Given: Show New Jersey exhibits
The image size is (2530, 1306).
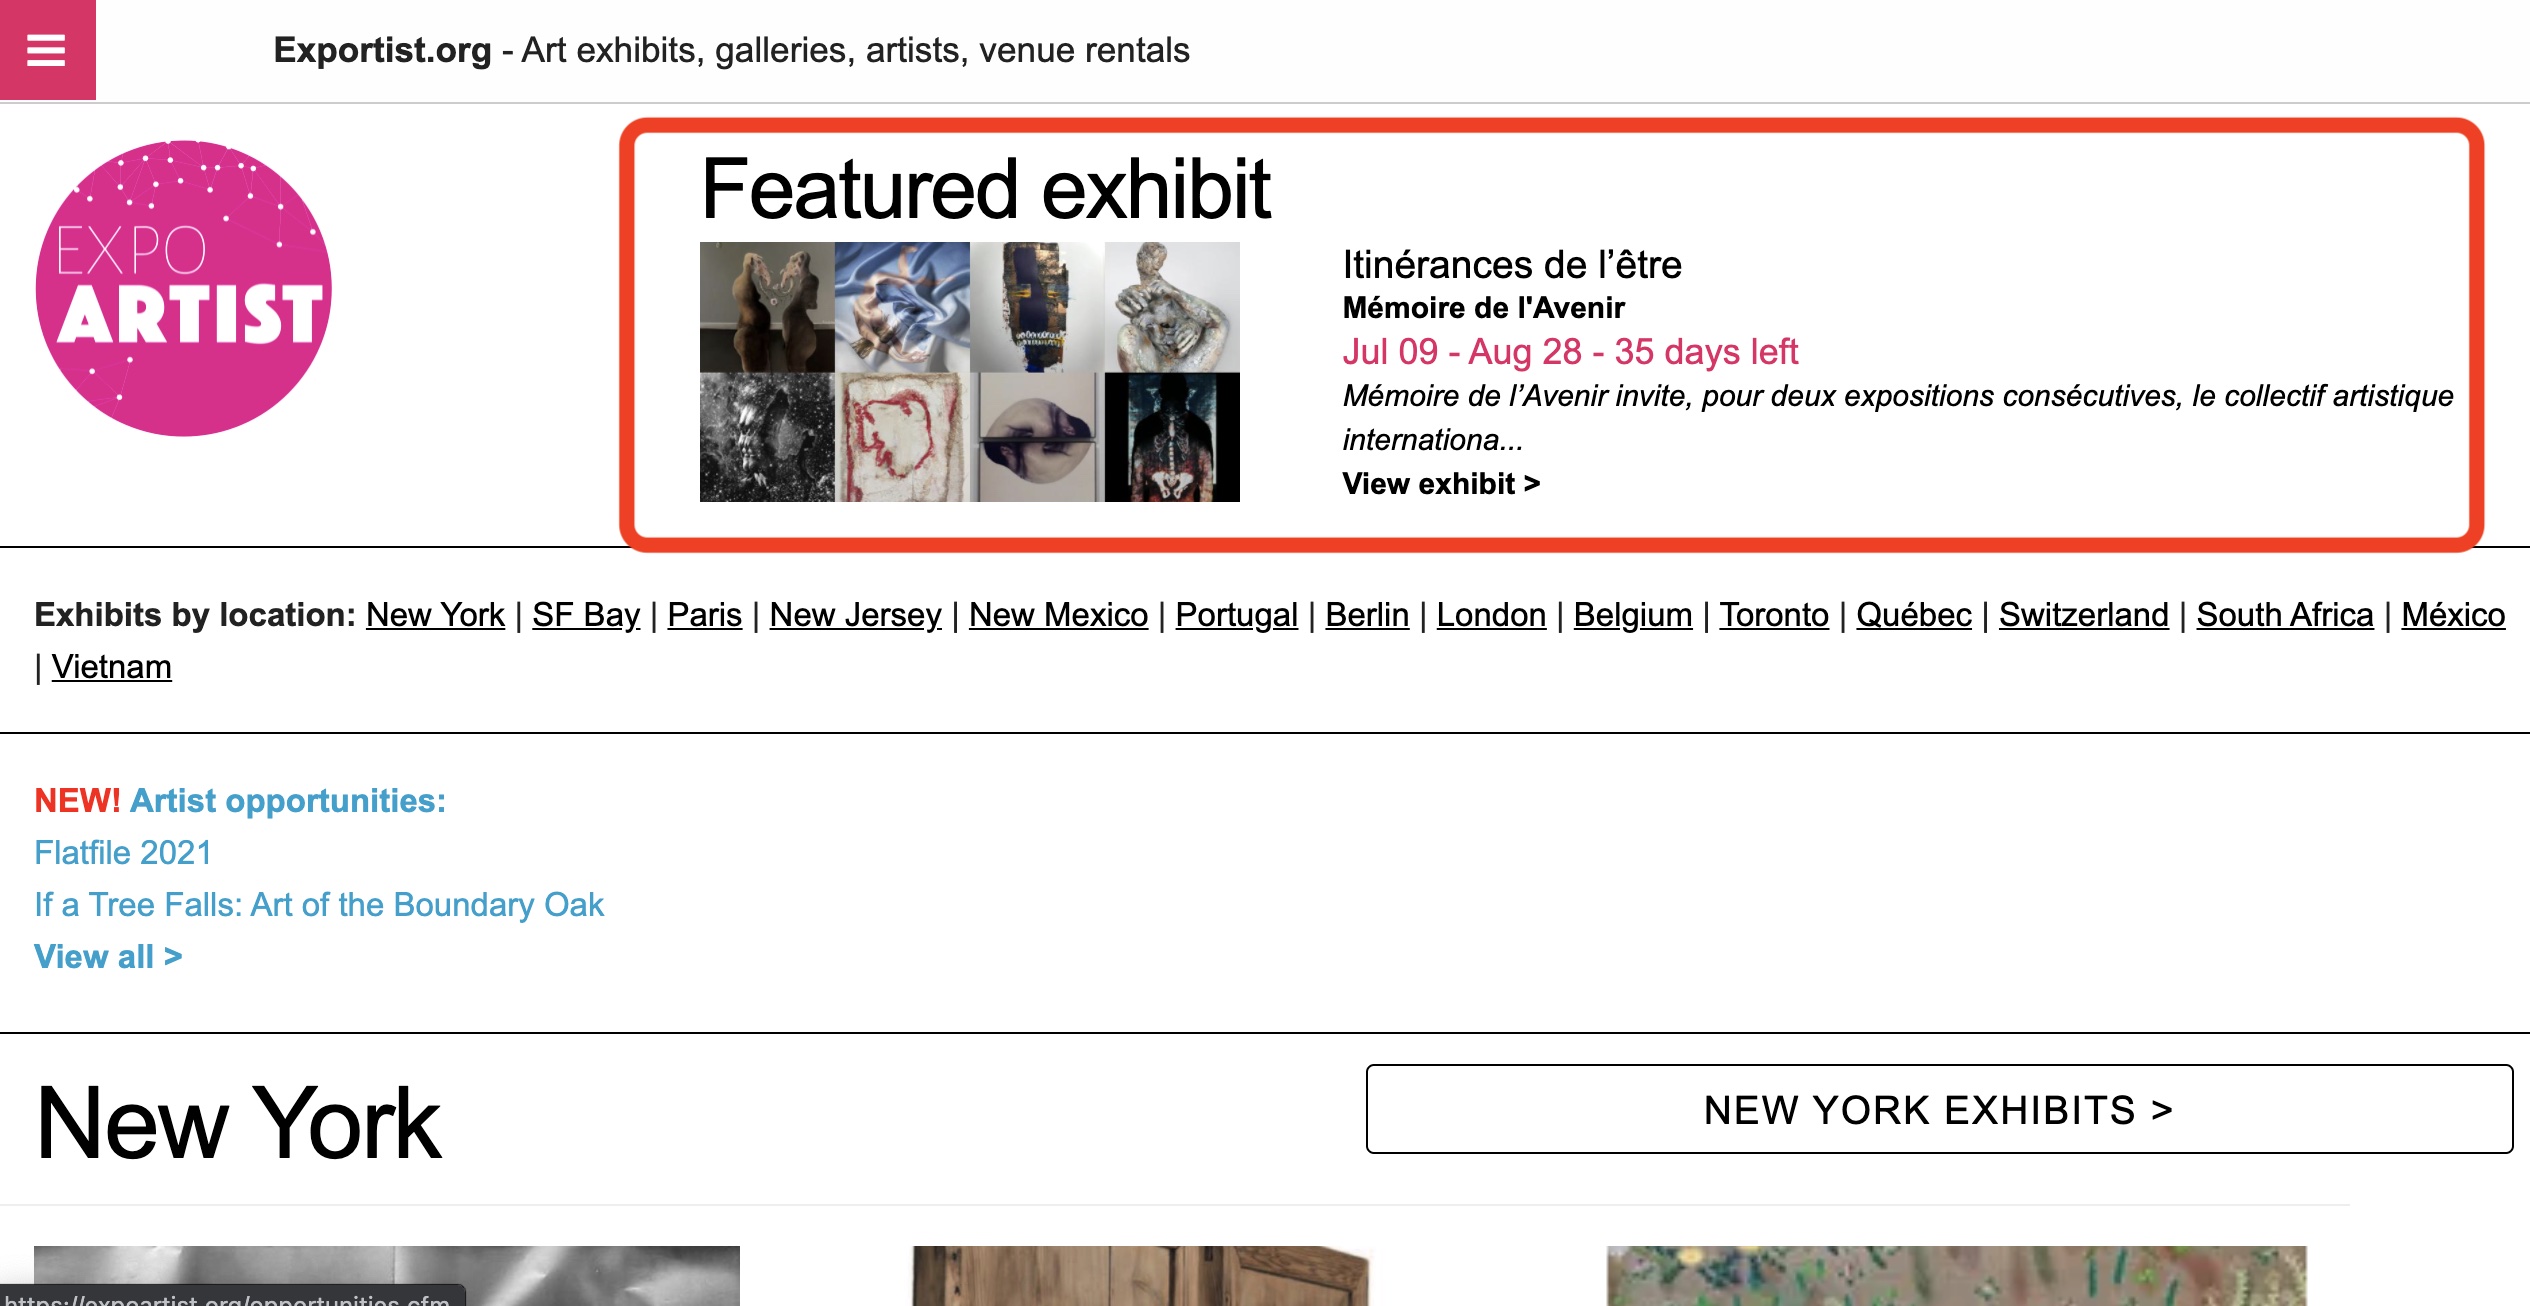Looking at the screenshot, I should pyautogui.click(x=855, y=615).
